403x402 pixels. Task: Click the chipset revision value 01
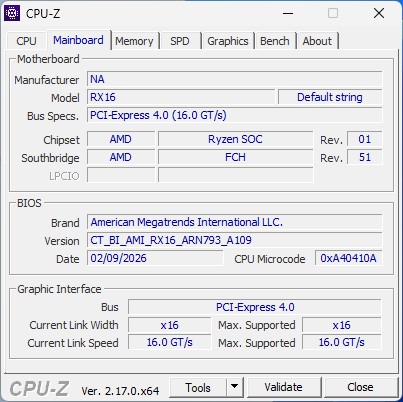[x=365, y=139]
